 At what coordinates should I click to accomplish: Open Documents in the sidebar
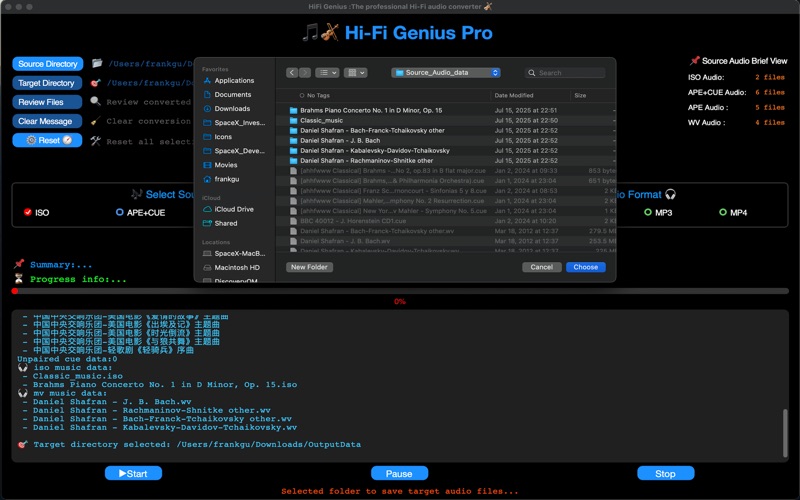233,94
